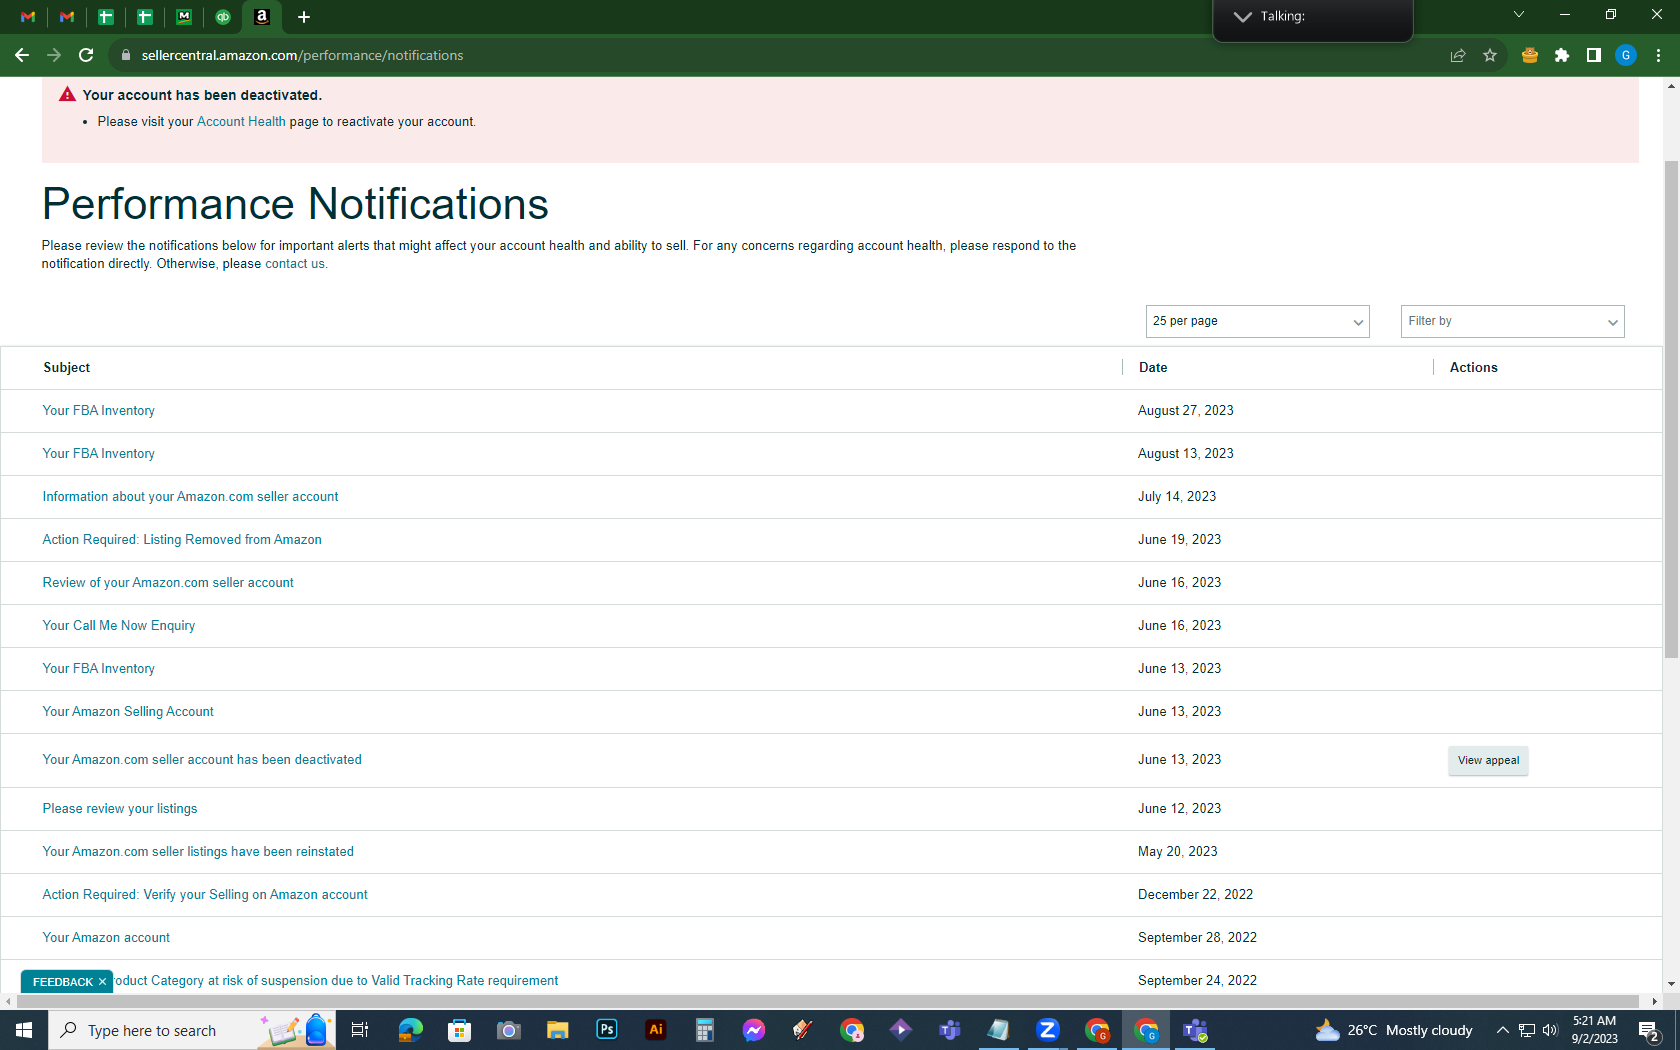
Task: Share this page from the address bar
Action: tap(1458, 55)
